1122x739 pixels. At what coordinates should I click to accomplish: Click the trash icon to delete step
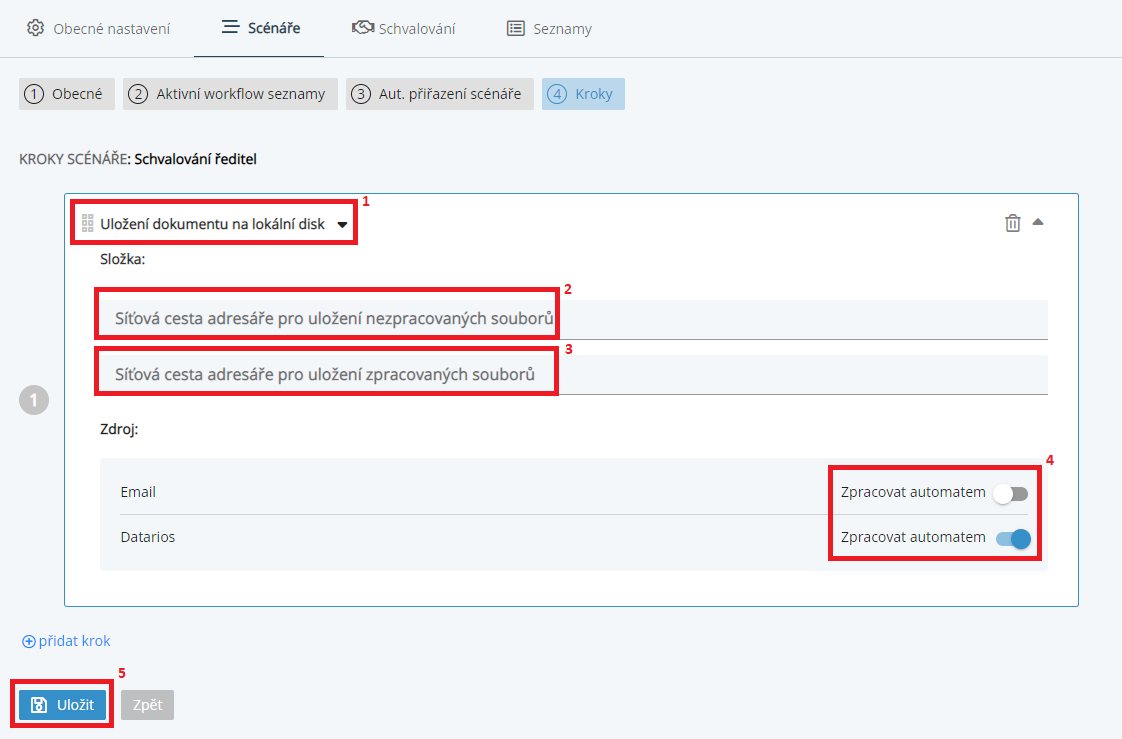1012,223
